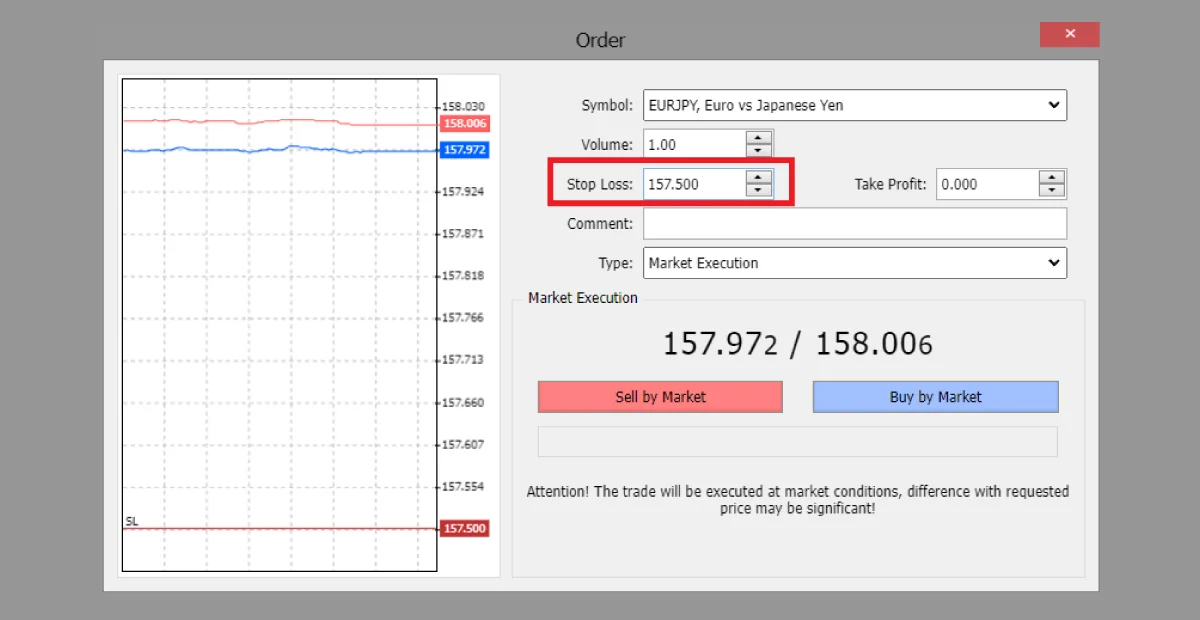Click the Volume up stepper arrow
Image resolution: width=1200 pixels, height=620 pixels.
[758, 139]
